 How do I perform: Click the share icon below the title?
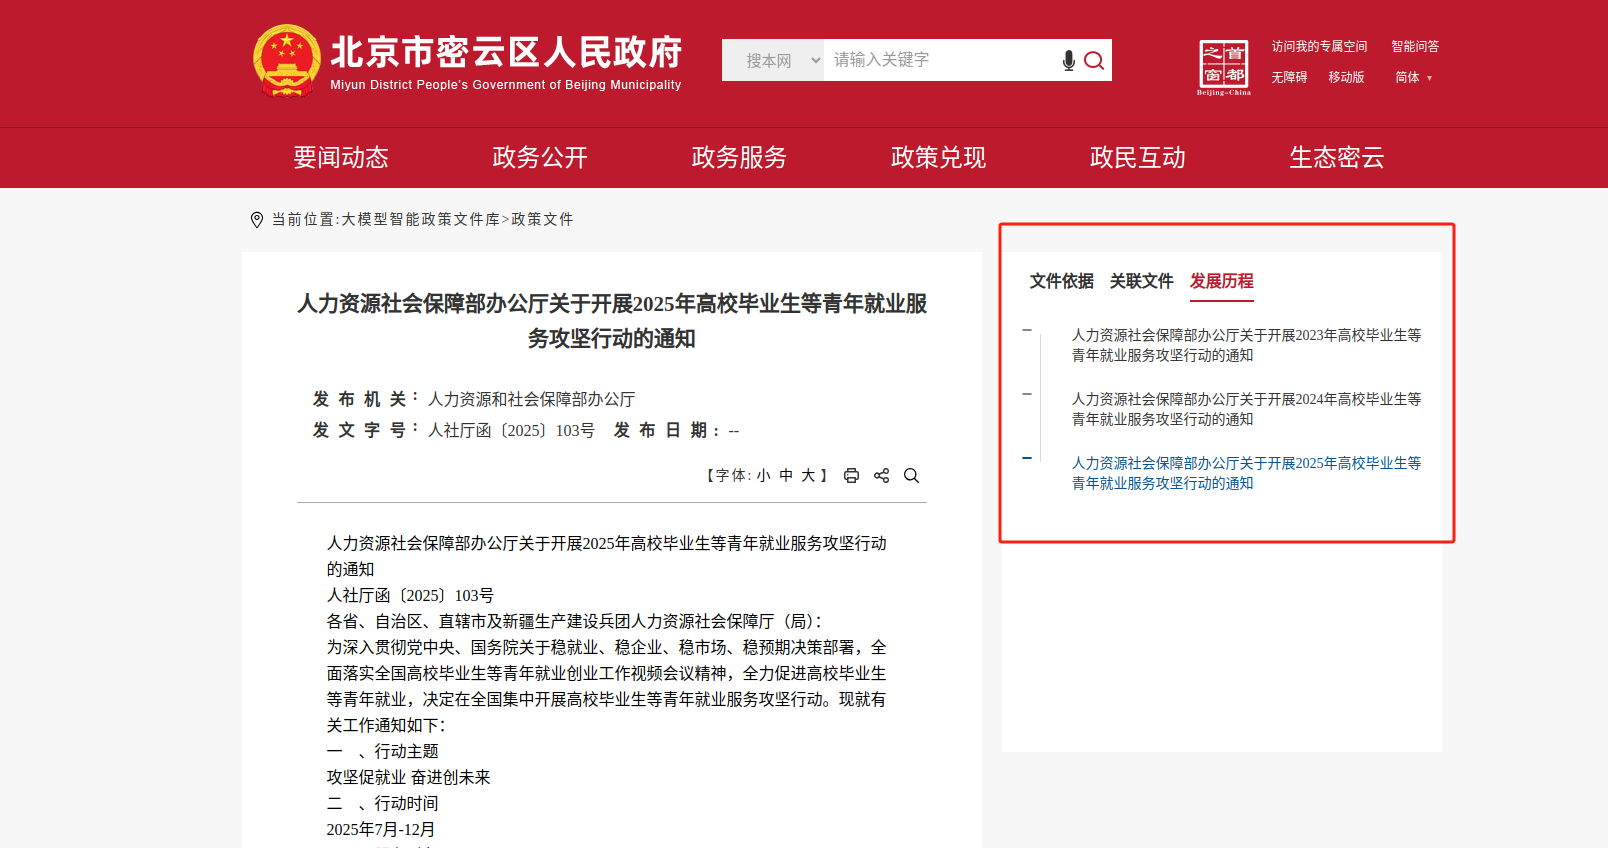881,476
